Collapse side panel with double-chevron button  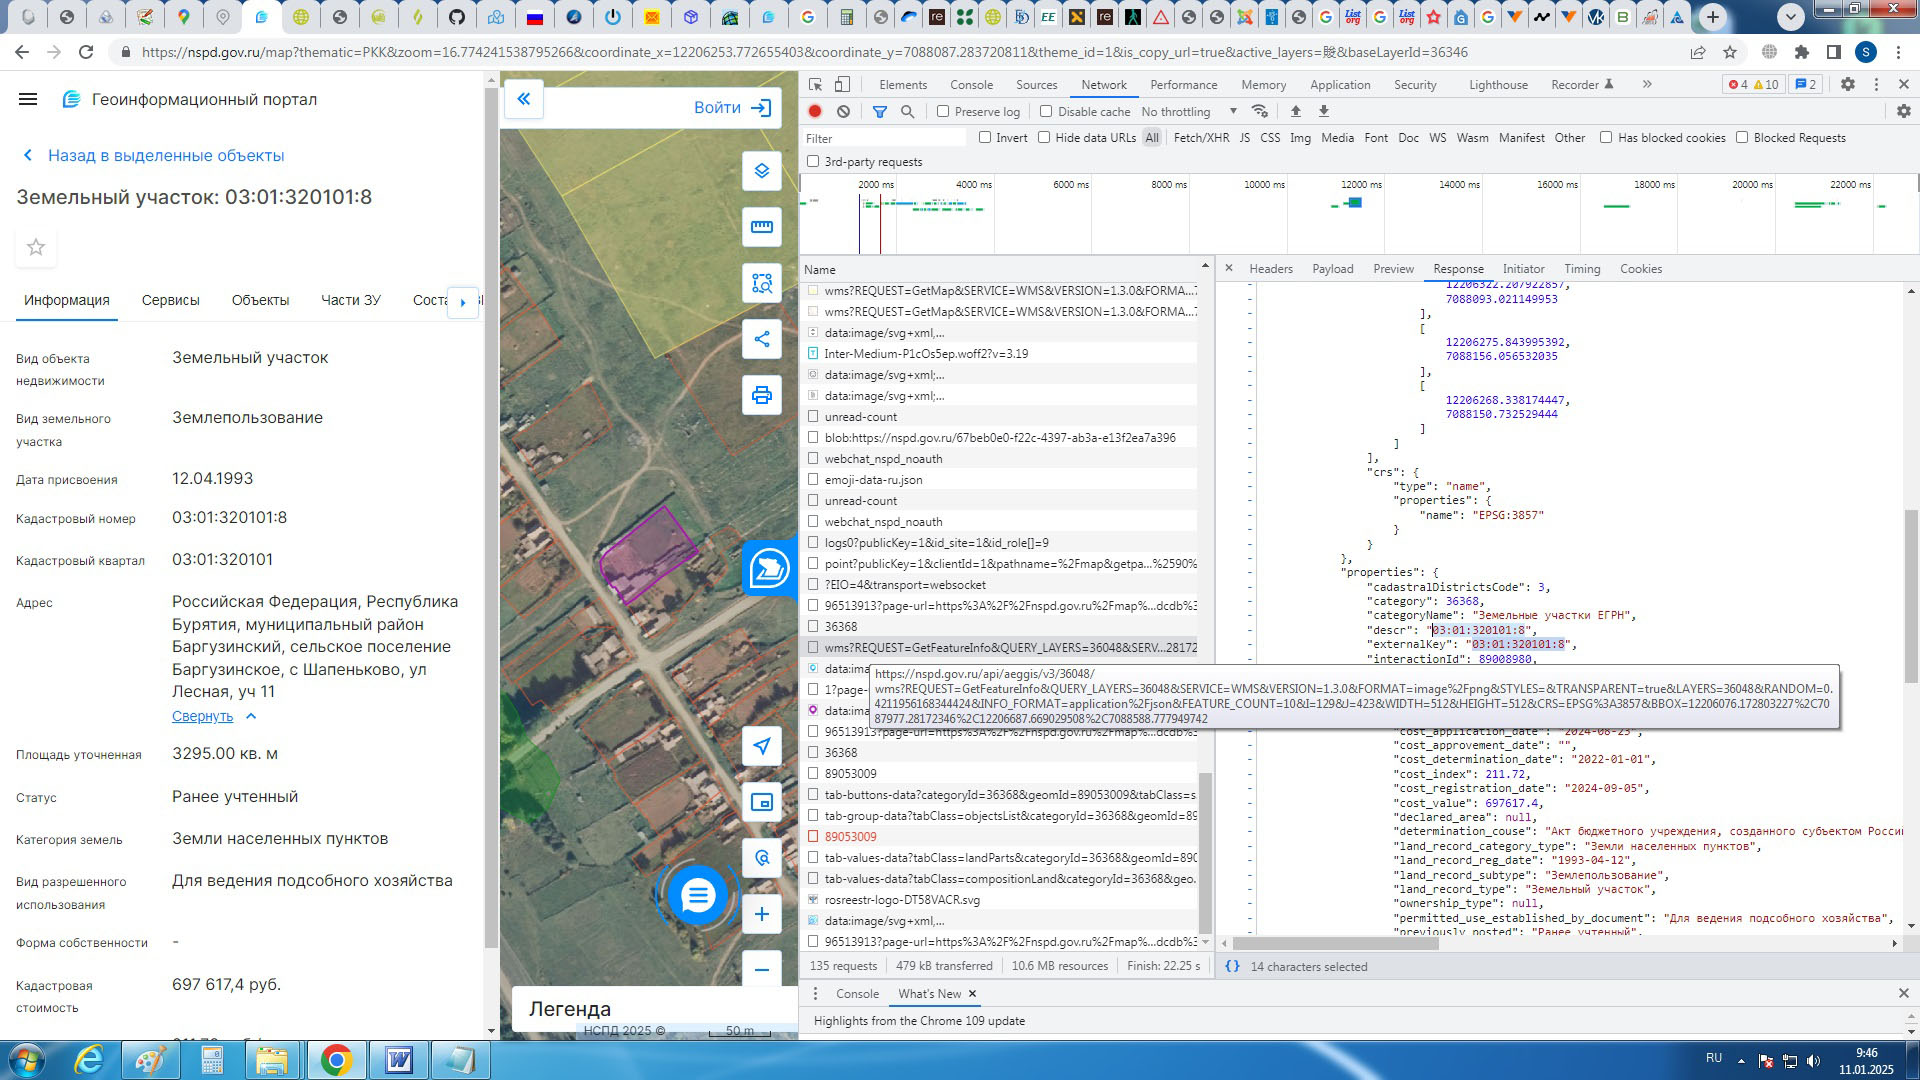click(523, 99)
